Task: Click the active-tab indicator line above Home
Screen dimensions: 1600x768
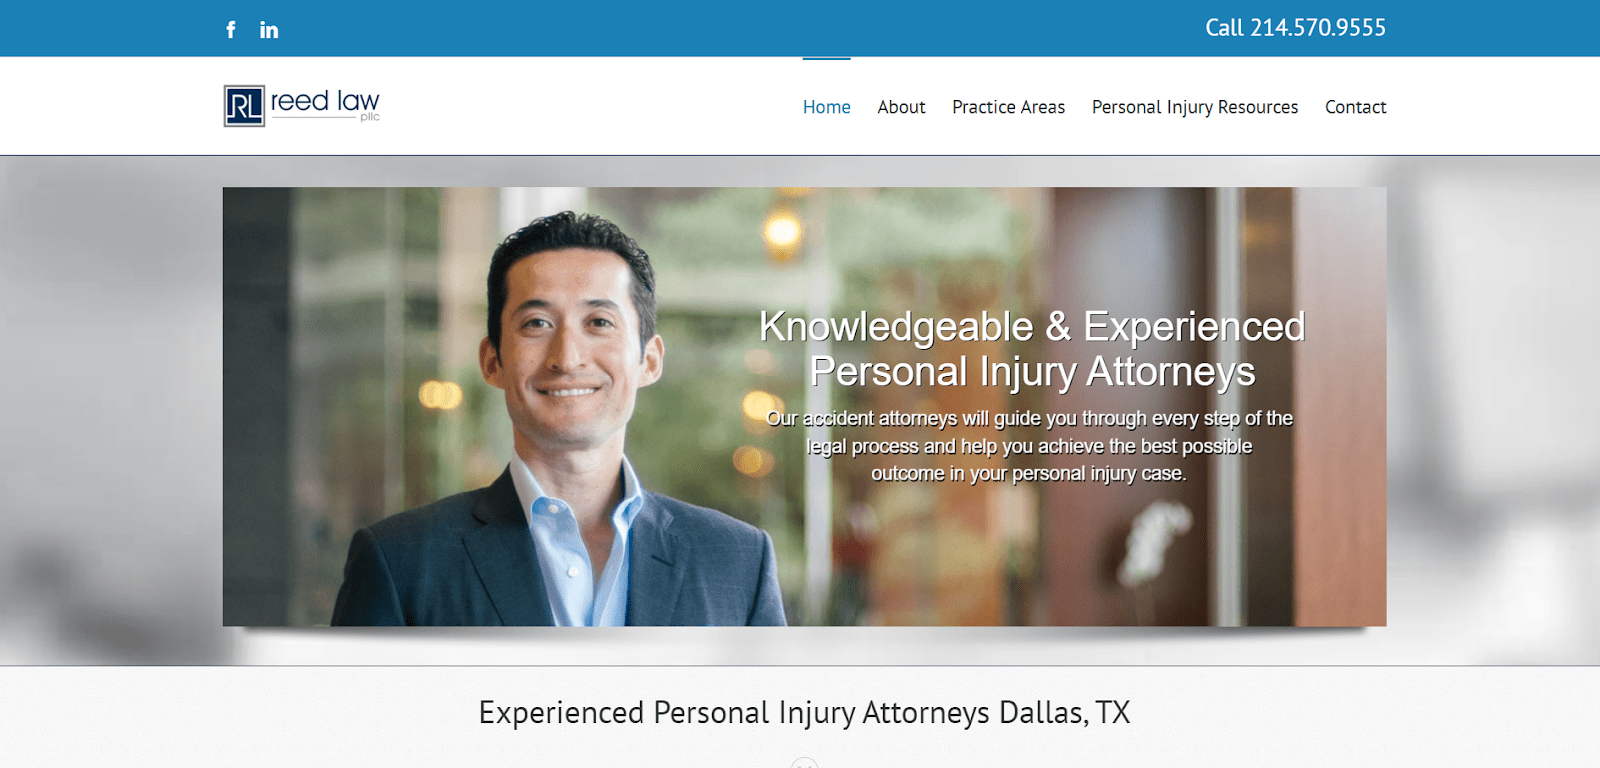Action: tap(827, 59)
